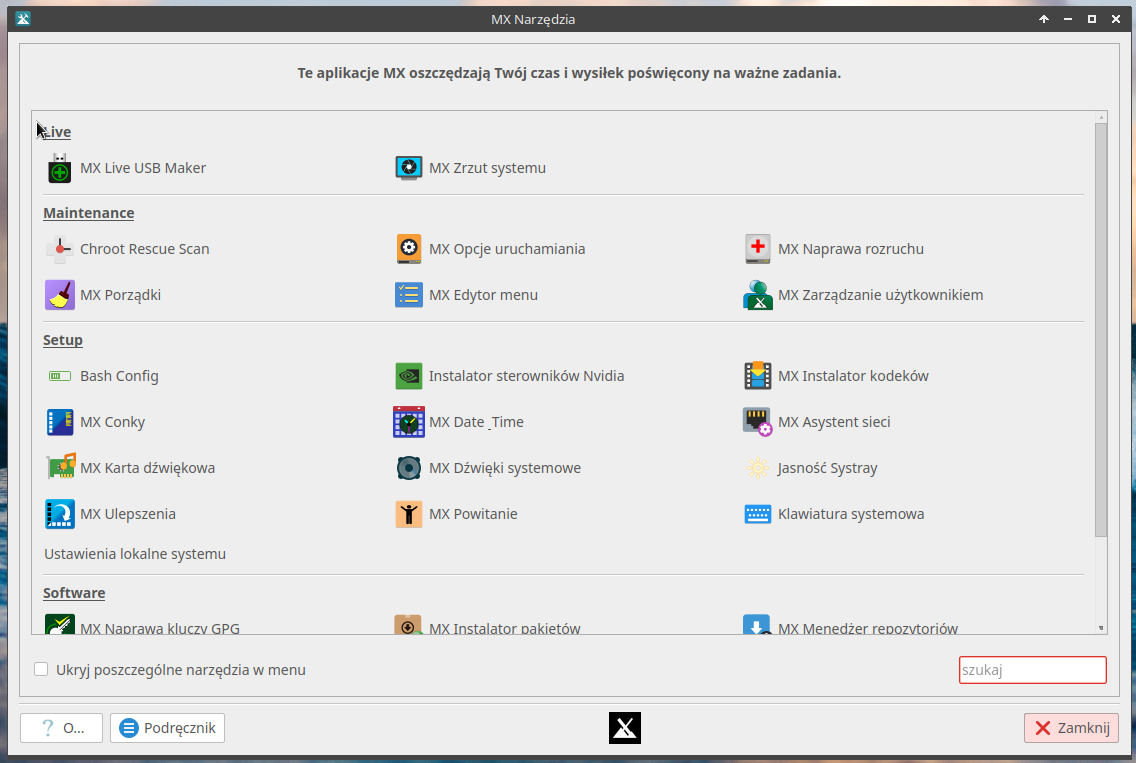Click MX Zarządzanie użytkownikiem icon
Viewport: 1136px width, 763px height.
pyautogui.click(x=758, y=295)
